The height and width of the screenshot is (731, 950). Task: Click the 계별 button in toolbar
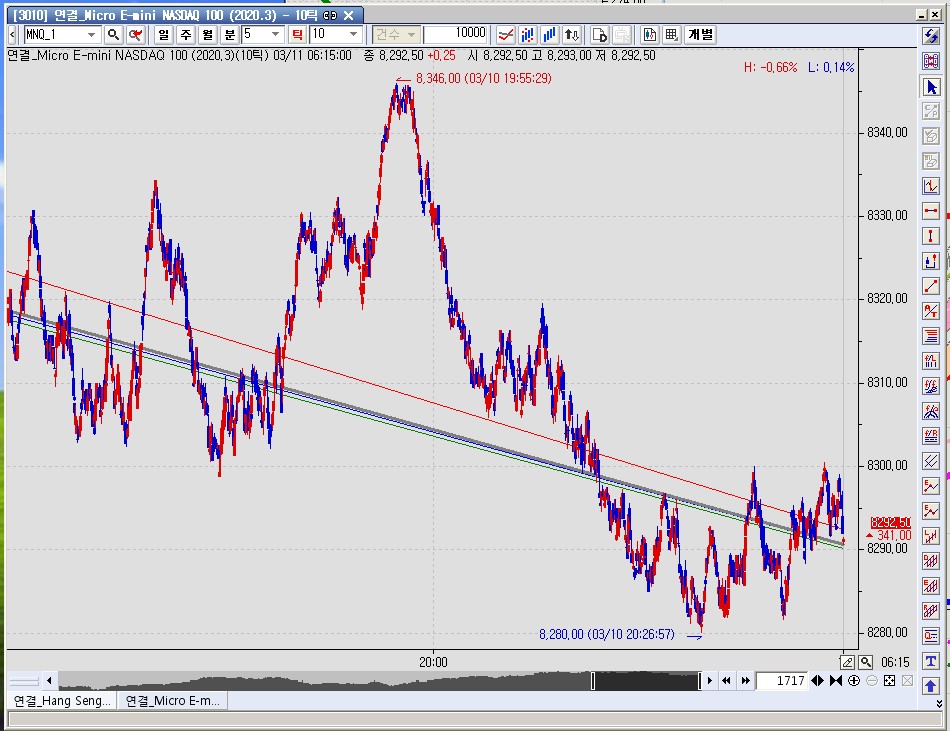point(700,34)
